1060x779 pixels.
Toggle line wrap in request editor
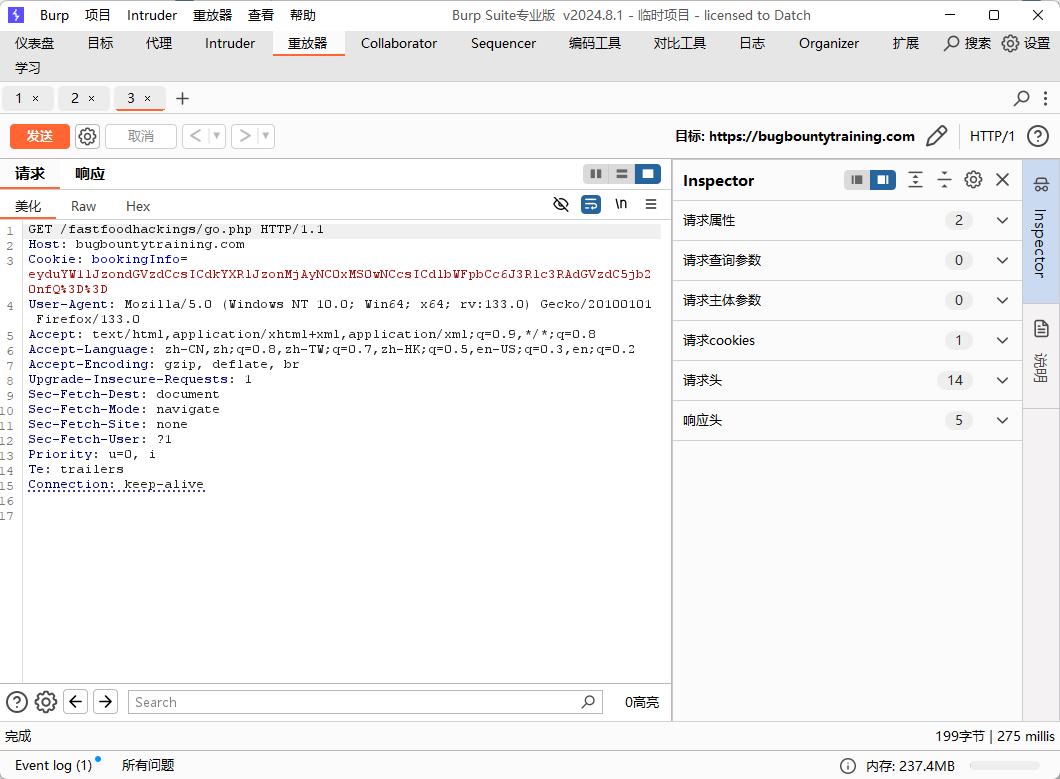[x=591, y=204]
